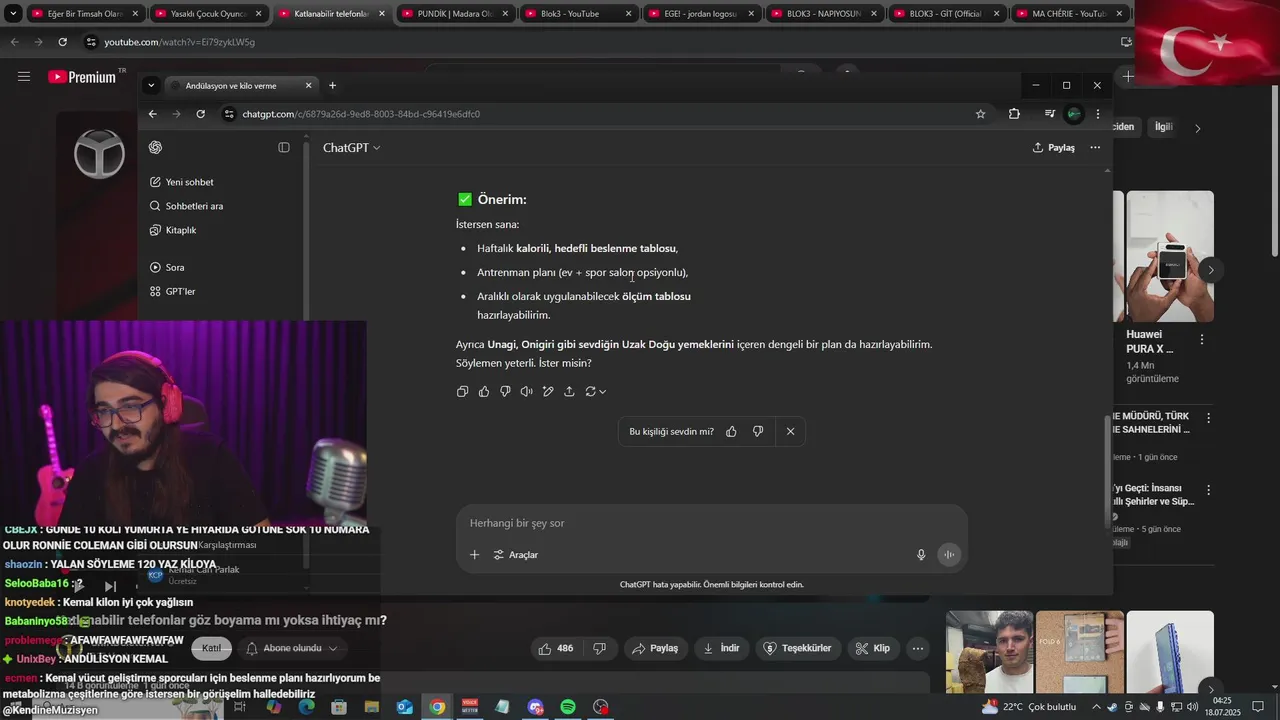Click the 'Herhangi bir şey sor' input field
This screenshot has height=720, width=1280.
[710, 523]
